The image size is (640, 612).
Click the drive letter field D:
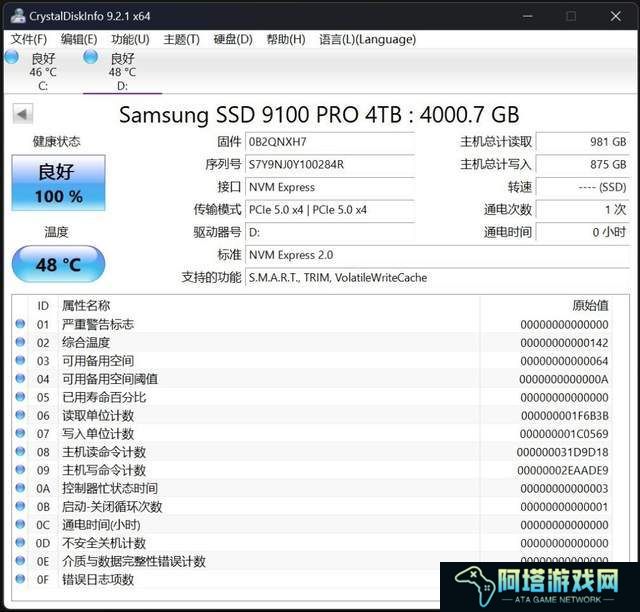(330, 233)
